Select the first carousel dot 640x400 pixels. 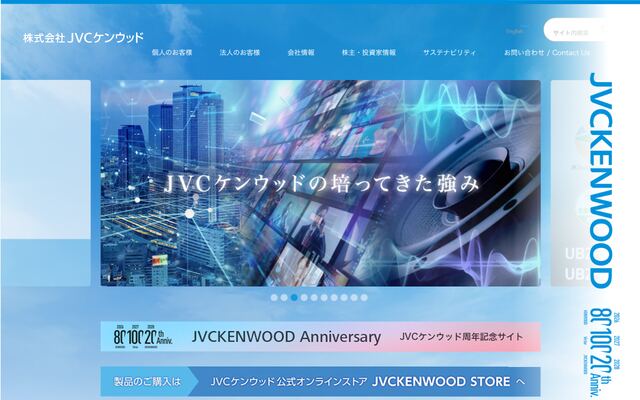274,298
